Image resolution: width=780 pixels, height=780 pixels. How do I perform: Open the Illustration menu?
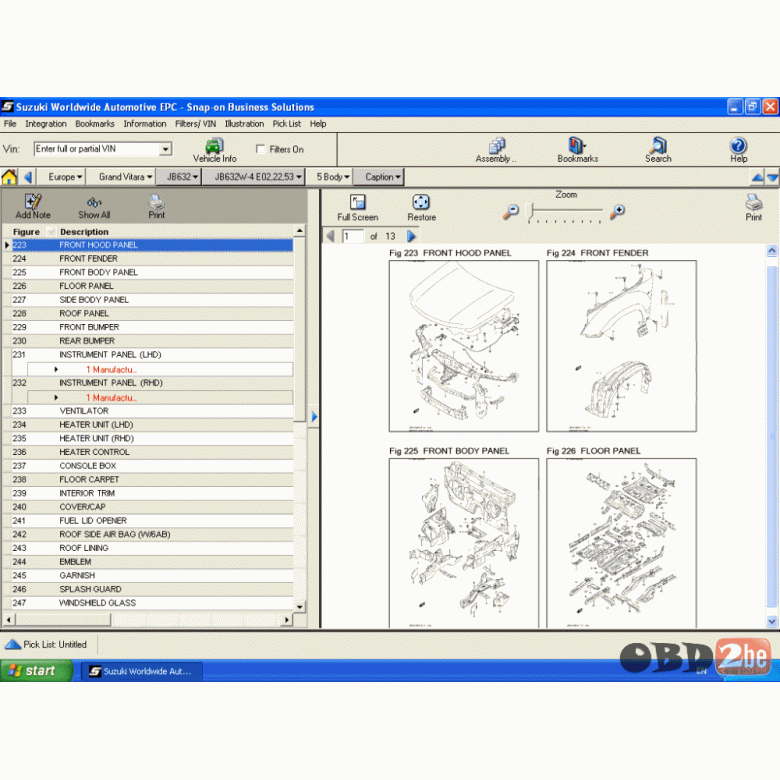click(244, 124)
